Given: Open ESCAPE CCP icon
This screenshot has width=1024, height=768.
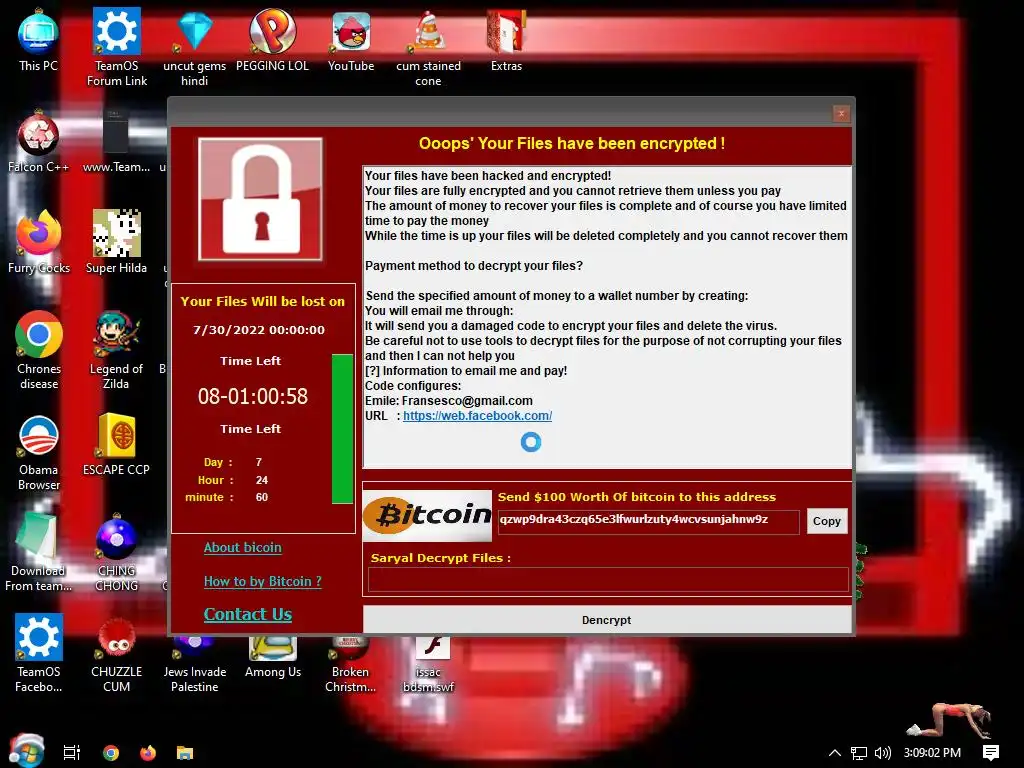Looking at the screenshot, I should tap(116, 444).
